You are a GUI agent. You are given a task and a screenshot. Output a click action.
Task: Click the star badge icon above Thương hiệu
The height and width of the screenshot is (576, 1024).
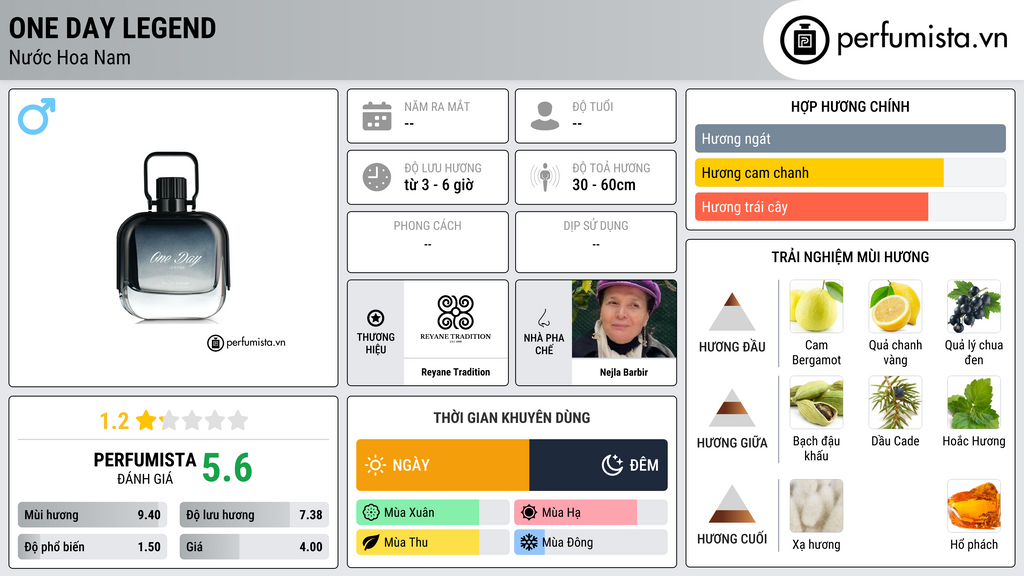376,318
